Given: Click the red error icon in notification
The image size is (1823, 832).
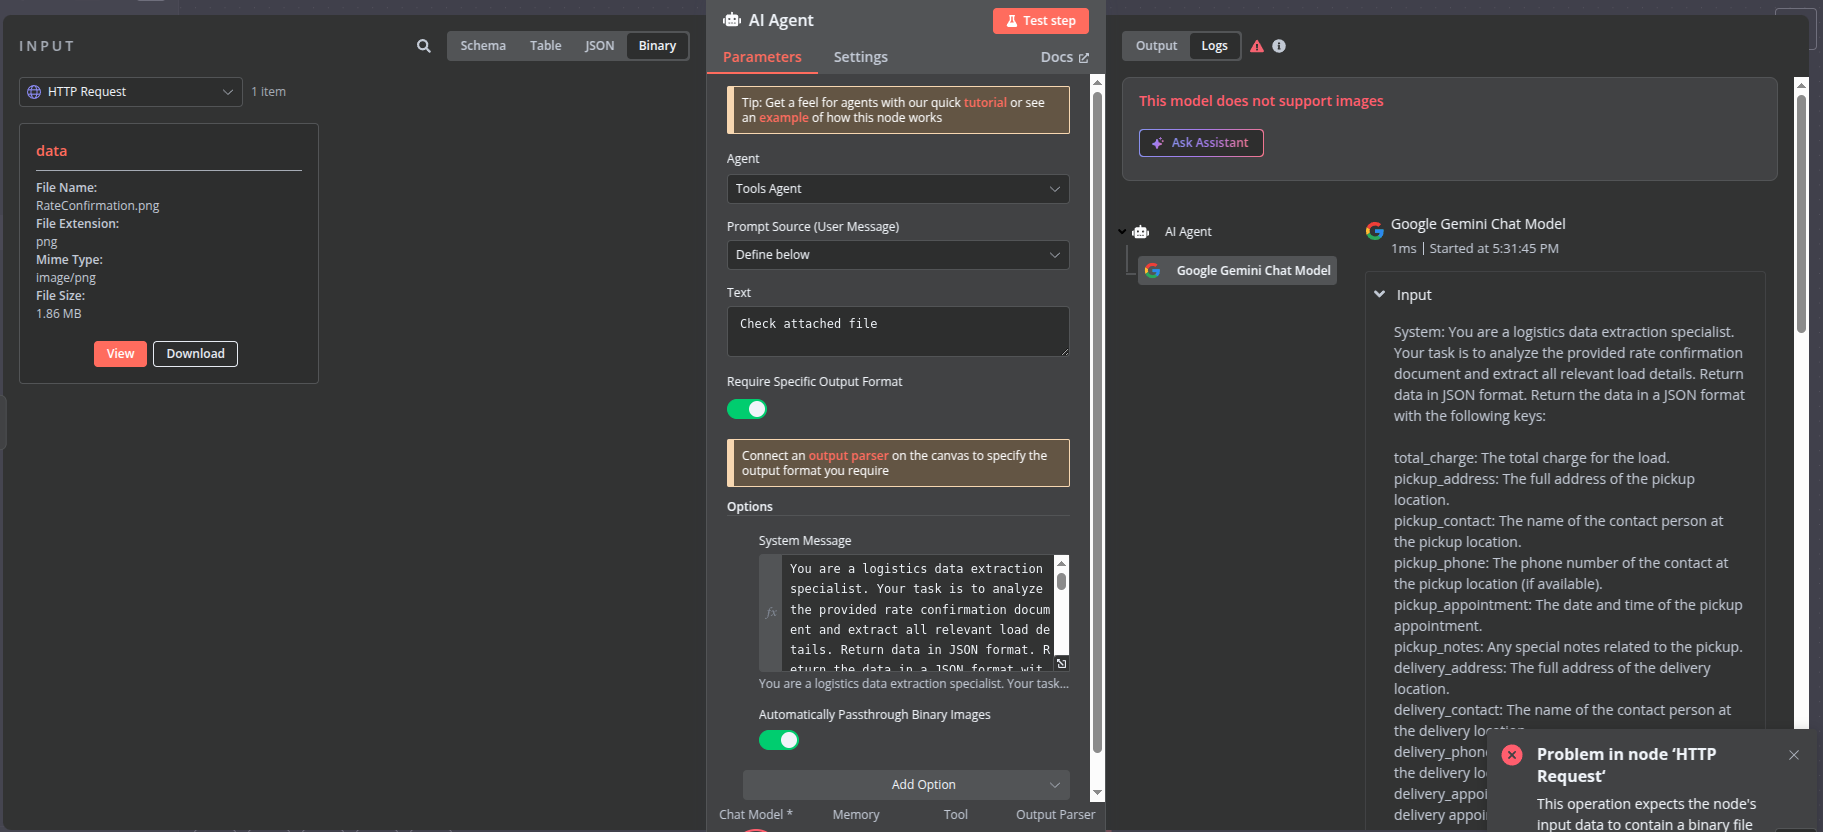Looking at the screenshot, I should tap(1512, 755).
